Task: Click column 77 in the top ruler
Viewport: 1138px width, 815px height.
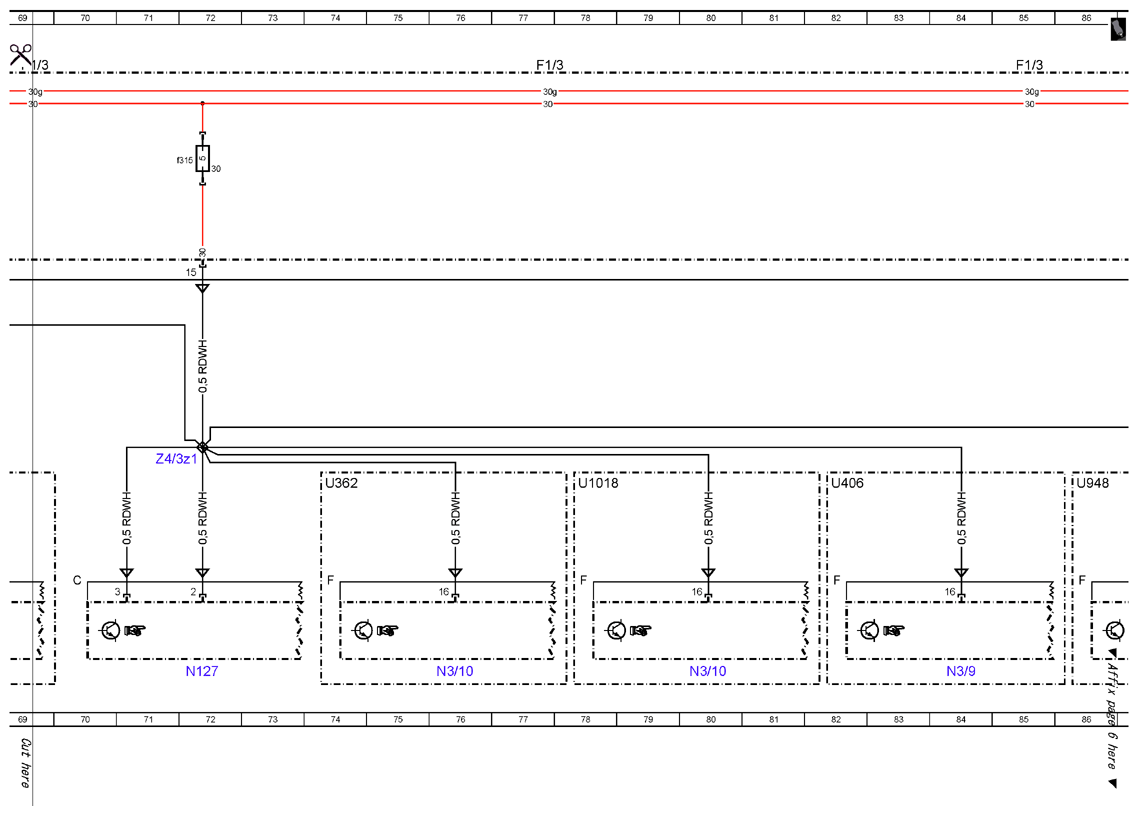Action: coord(523,18)
